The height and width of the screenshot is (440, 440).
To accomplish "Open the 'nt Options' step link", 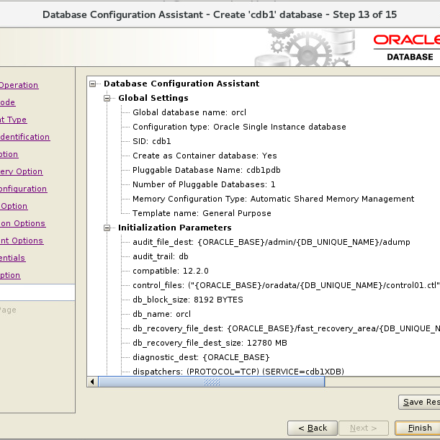I will (x=21, y=241).
